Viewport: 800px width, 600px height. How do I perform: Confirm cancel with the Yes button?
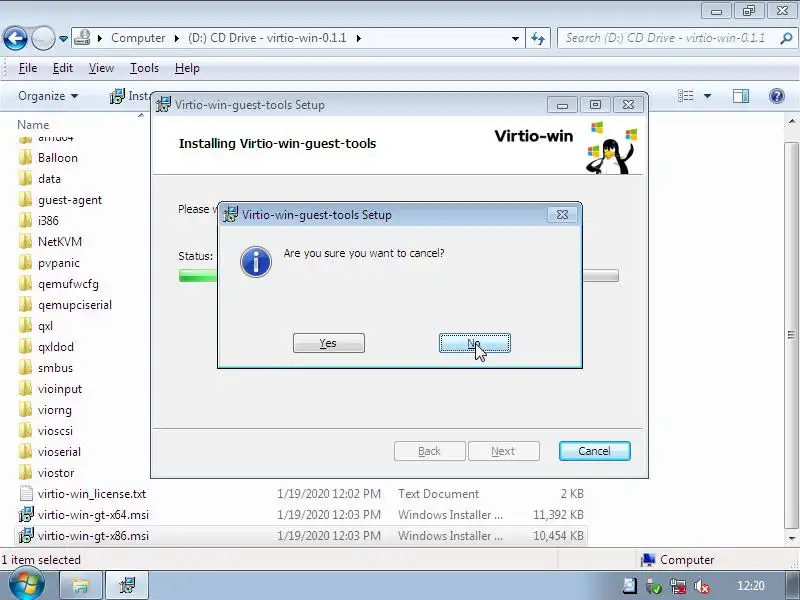click(329, 343)
